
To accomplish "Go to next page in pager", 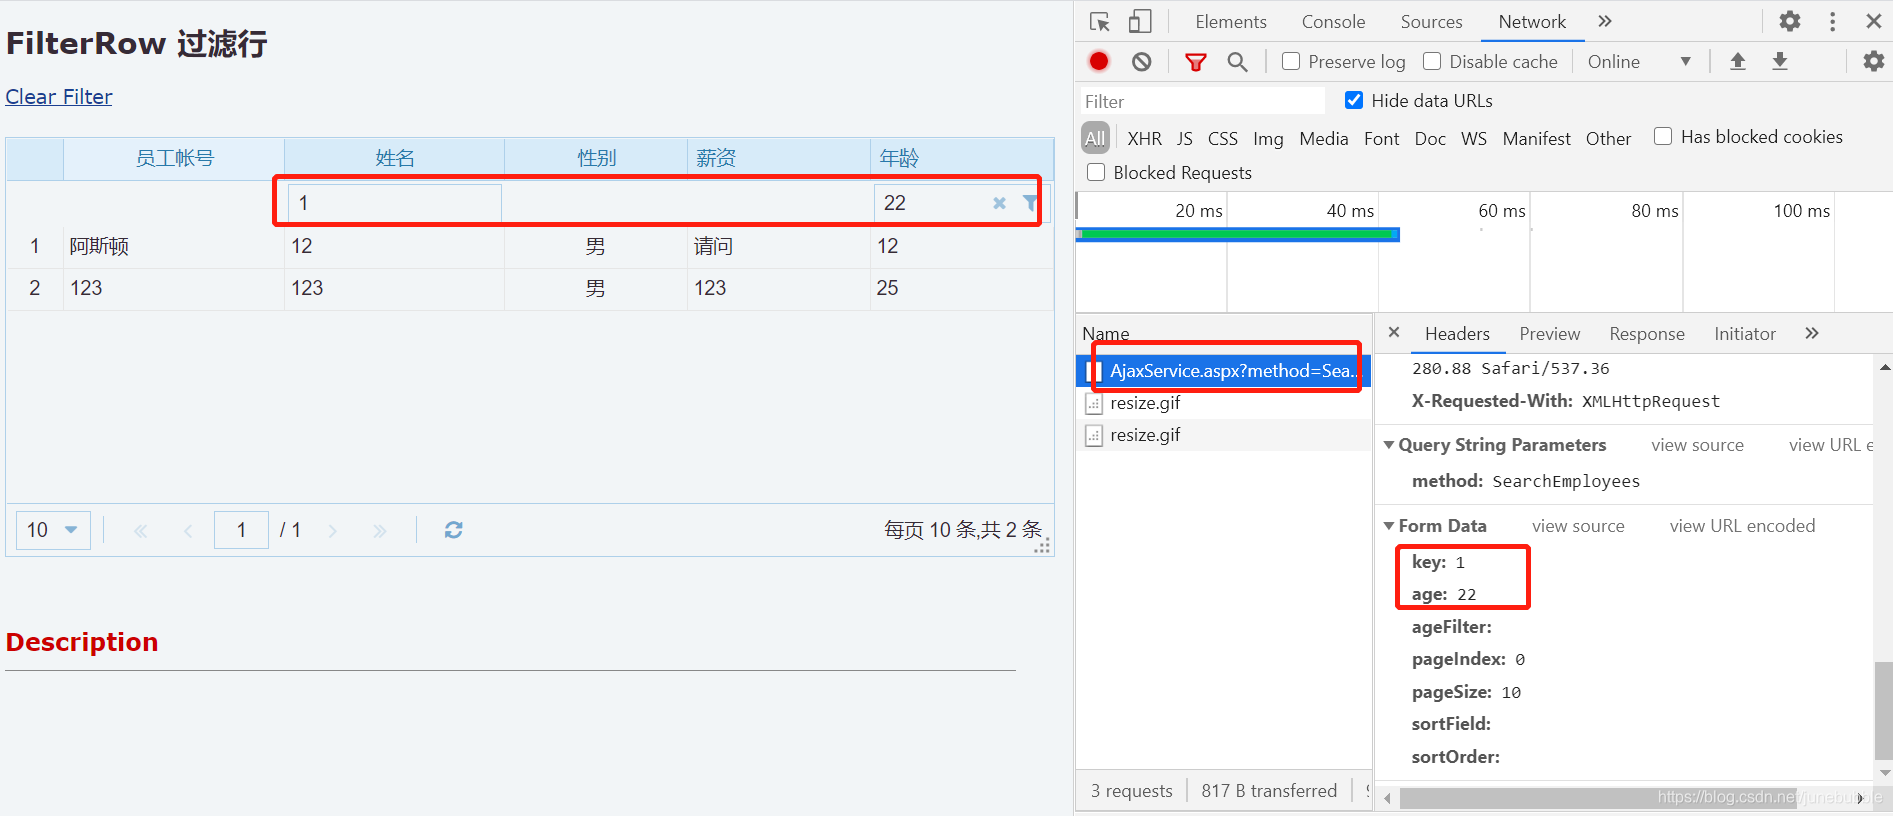I will (x=332, y=531).
